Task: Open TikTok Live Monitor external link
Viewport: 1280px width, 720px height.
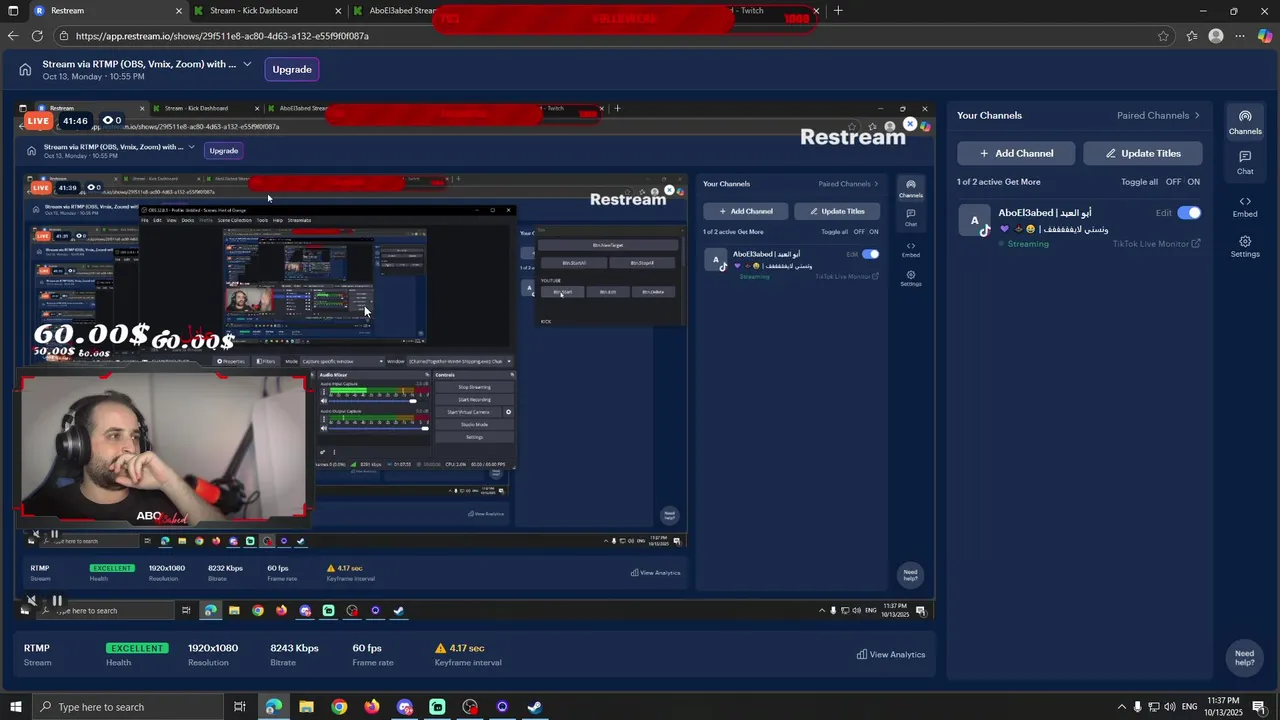Action: click(1156, 244)
